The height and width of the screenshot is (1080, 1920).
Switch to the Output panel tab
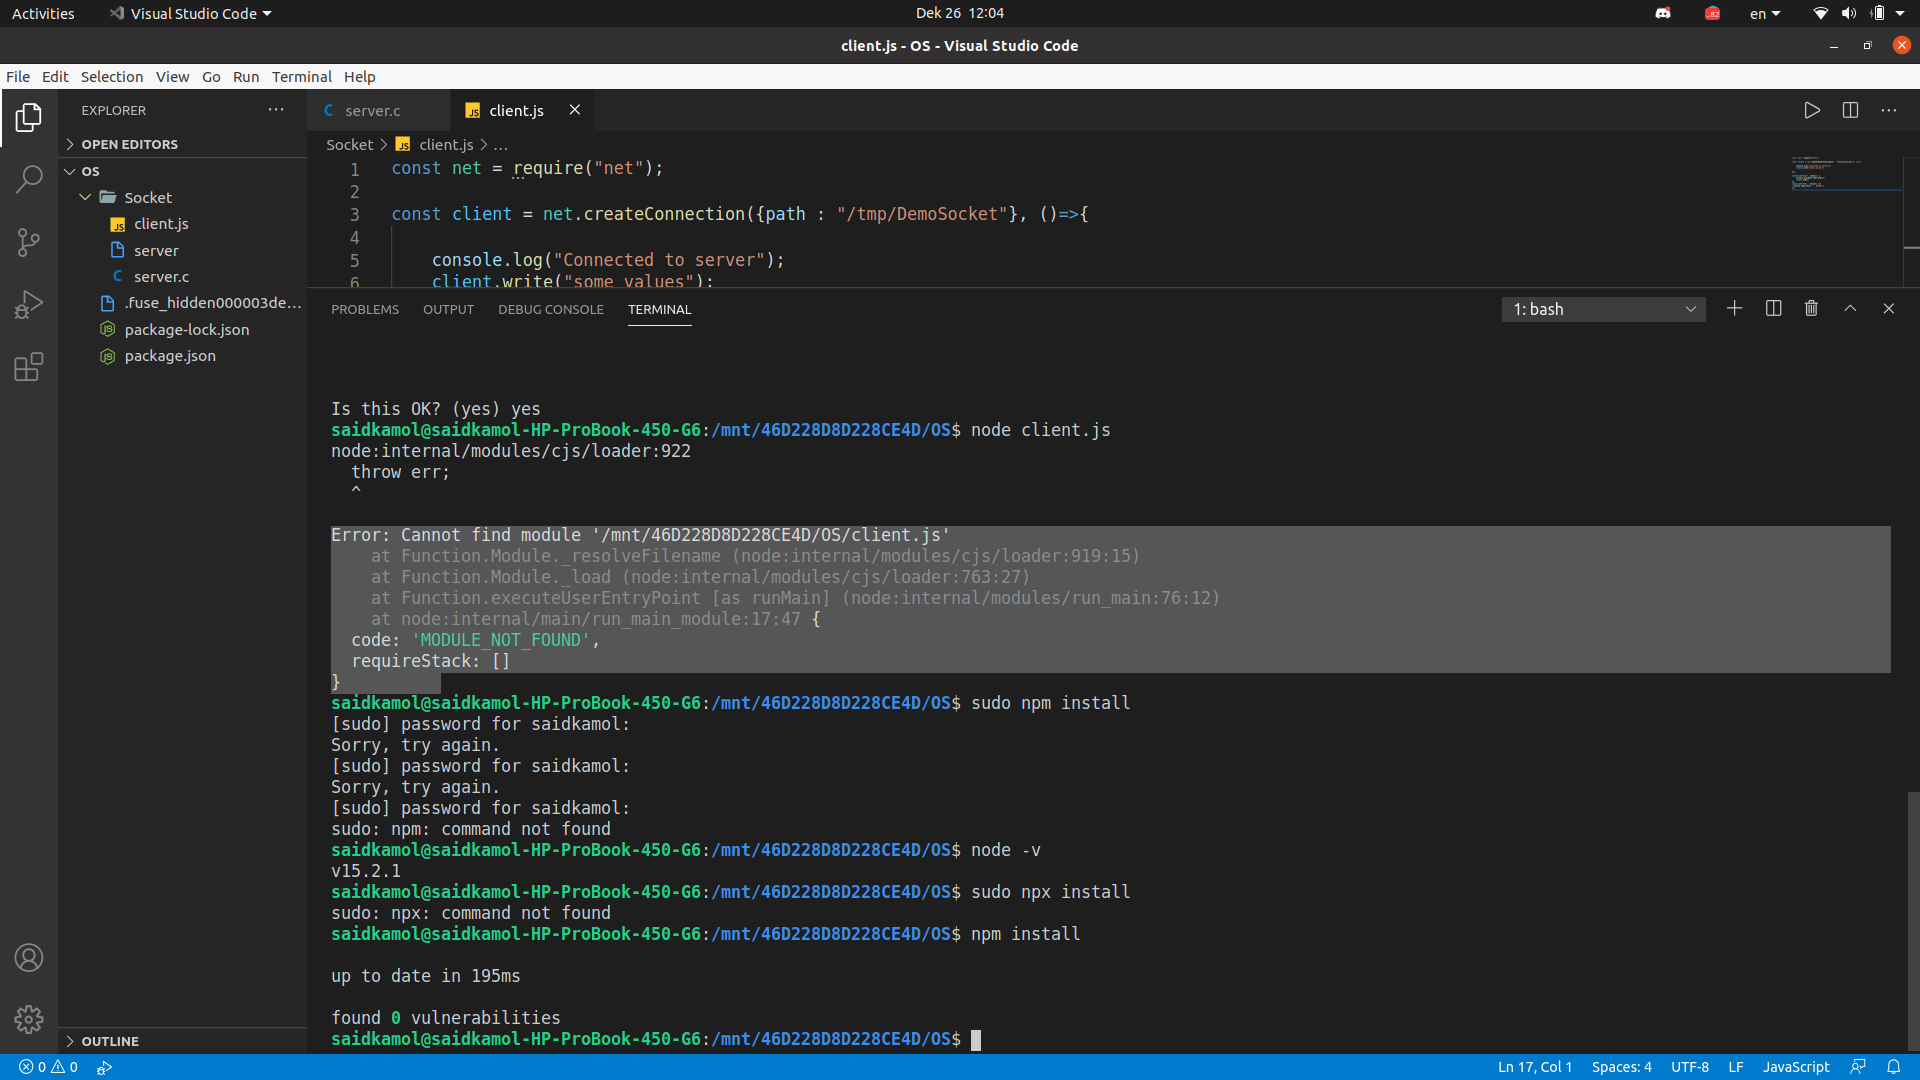tap(448, 309)
